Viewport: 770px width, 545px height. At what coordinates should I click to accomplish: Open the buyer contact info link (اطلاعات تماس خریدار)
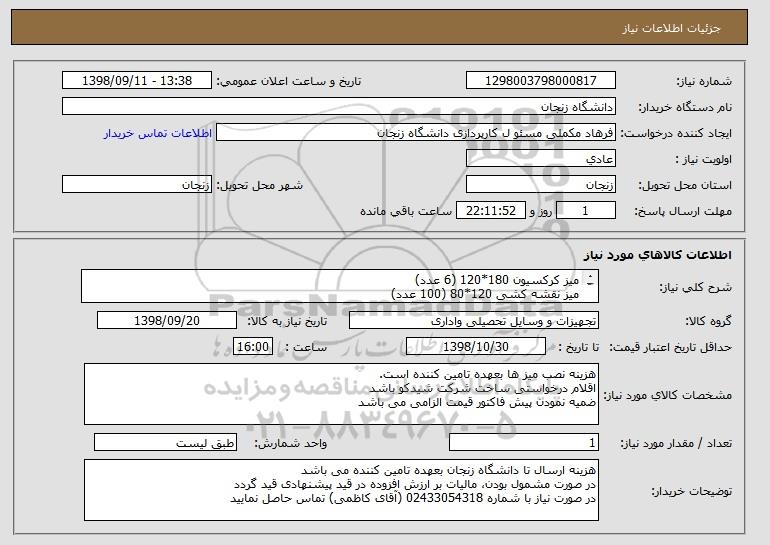[x=157, y=133]
